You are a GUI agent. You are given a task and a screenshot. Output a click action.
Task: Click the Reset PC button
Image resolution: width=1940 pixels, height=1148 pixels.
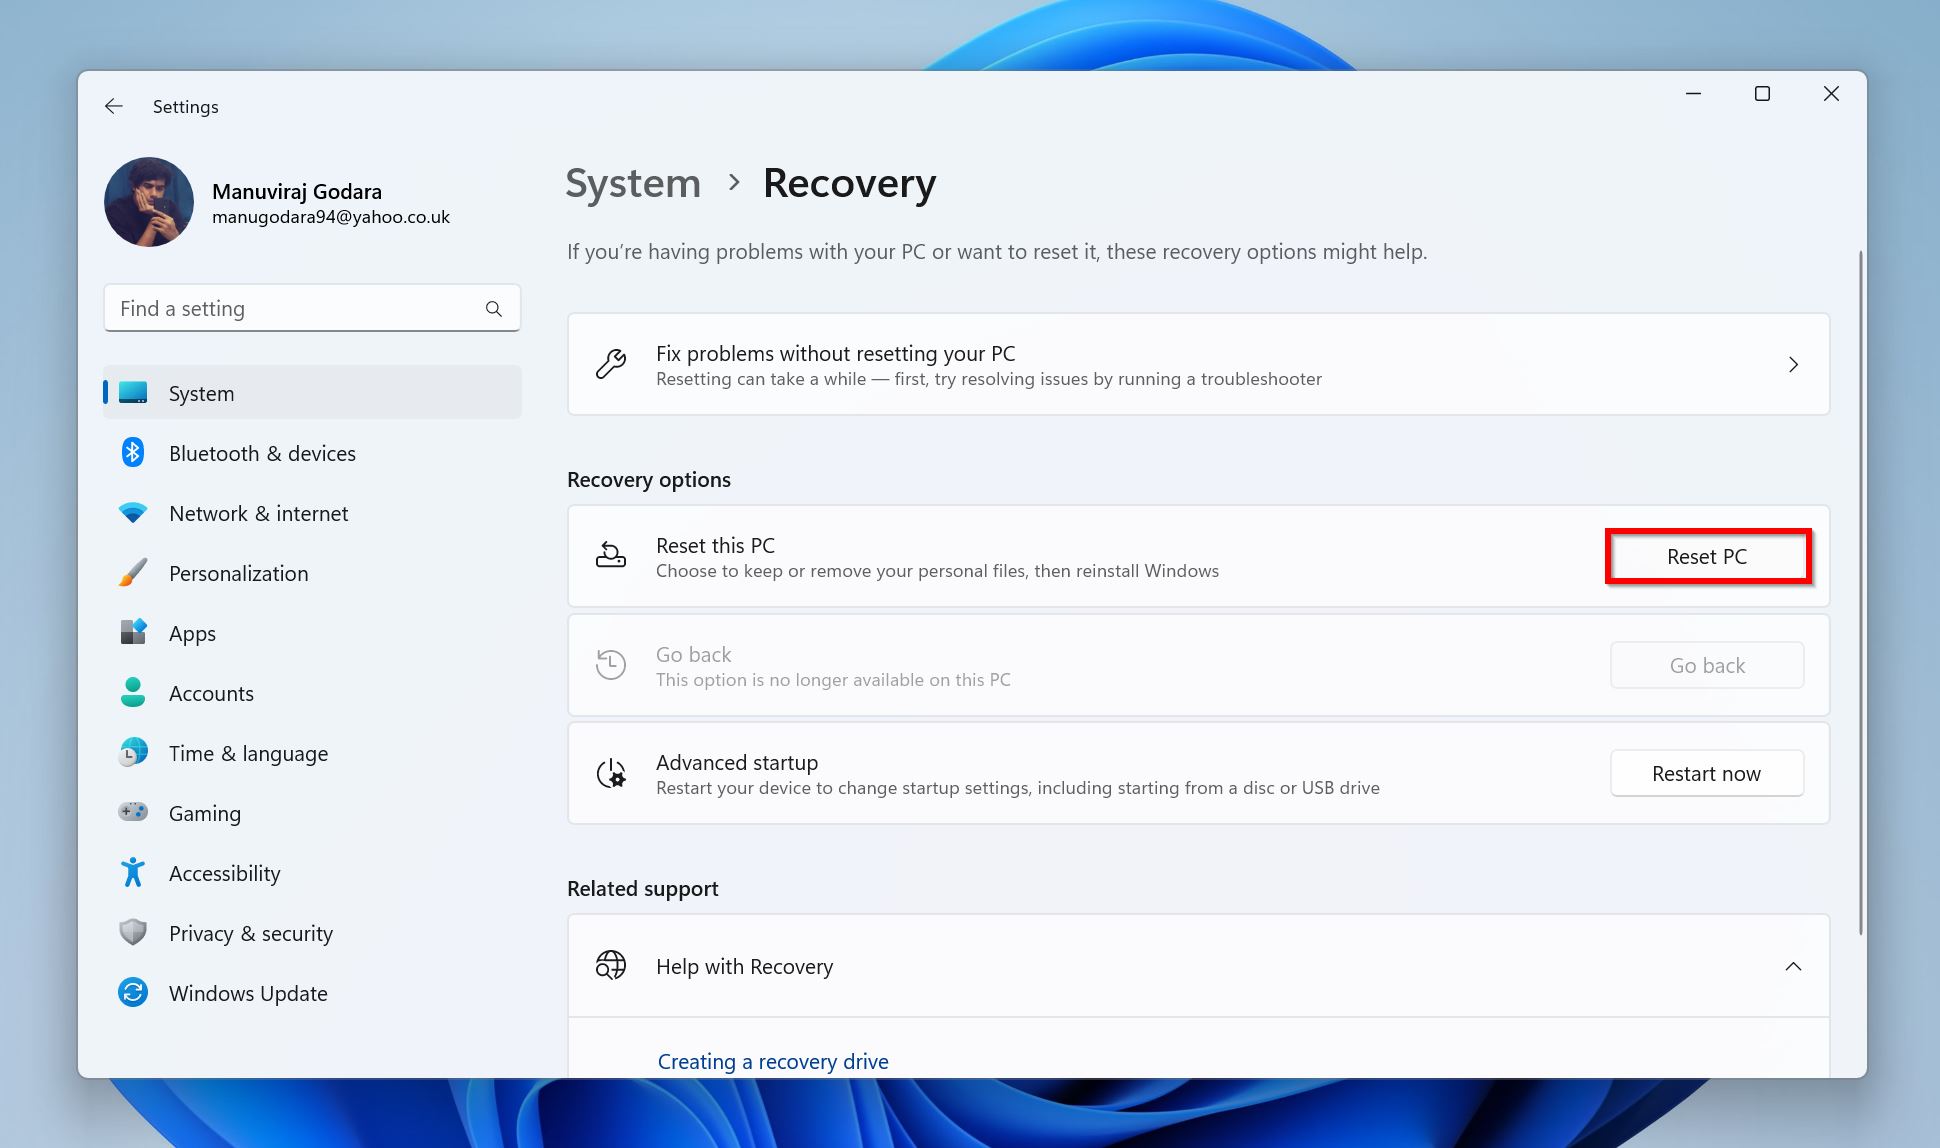pos(1706,555)
